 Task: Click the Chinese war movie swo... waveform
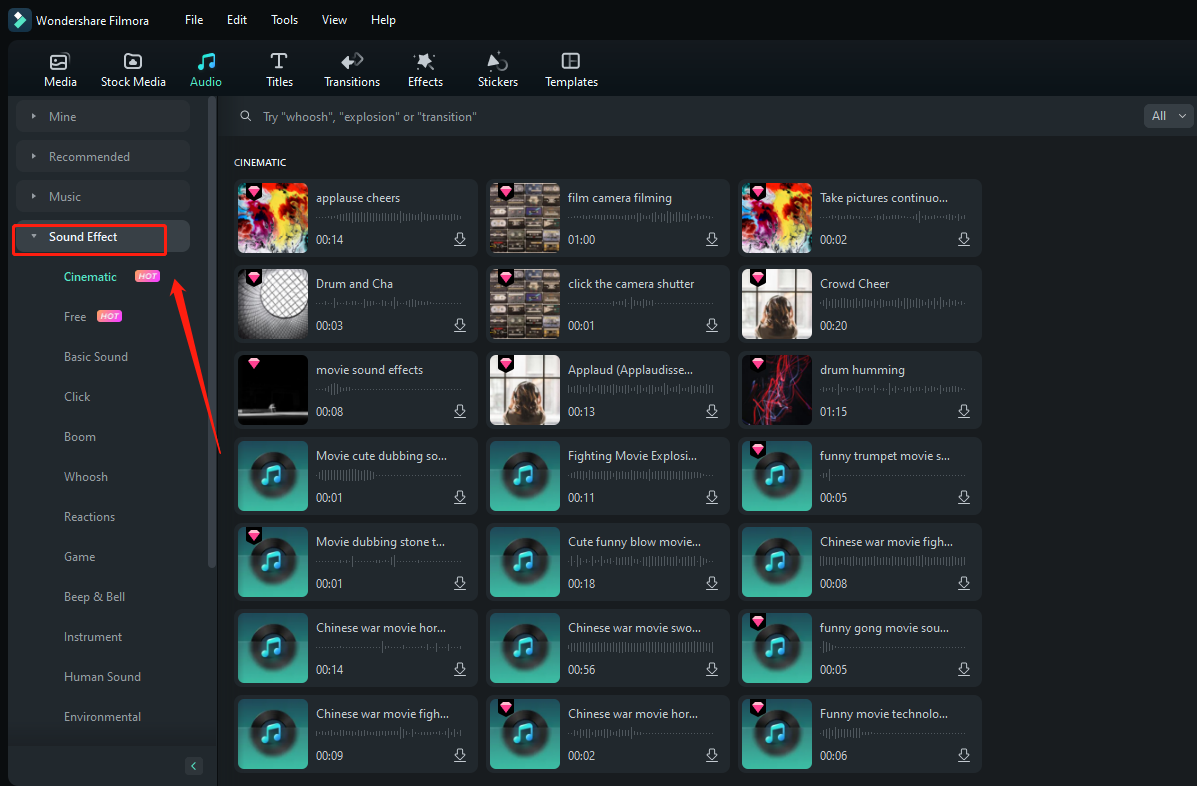(x=640, y=647)
